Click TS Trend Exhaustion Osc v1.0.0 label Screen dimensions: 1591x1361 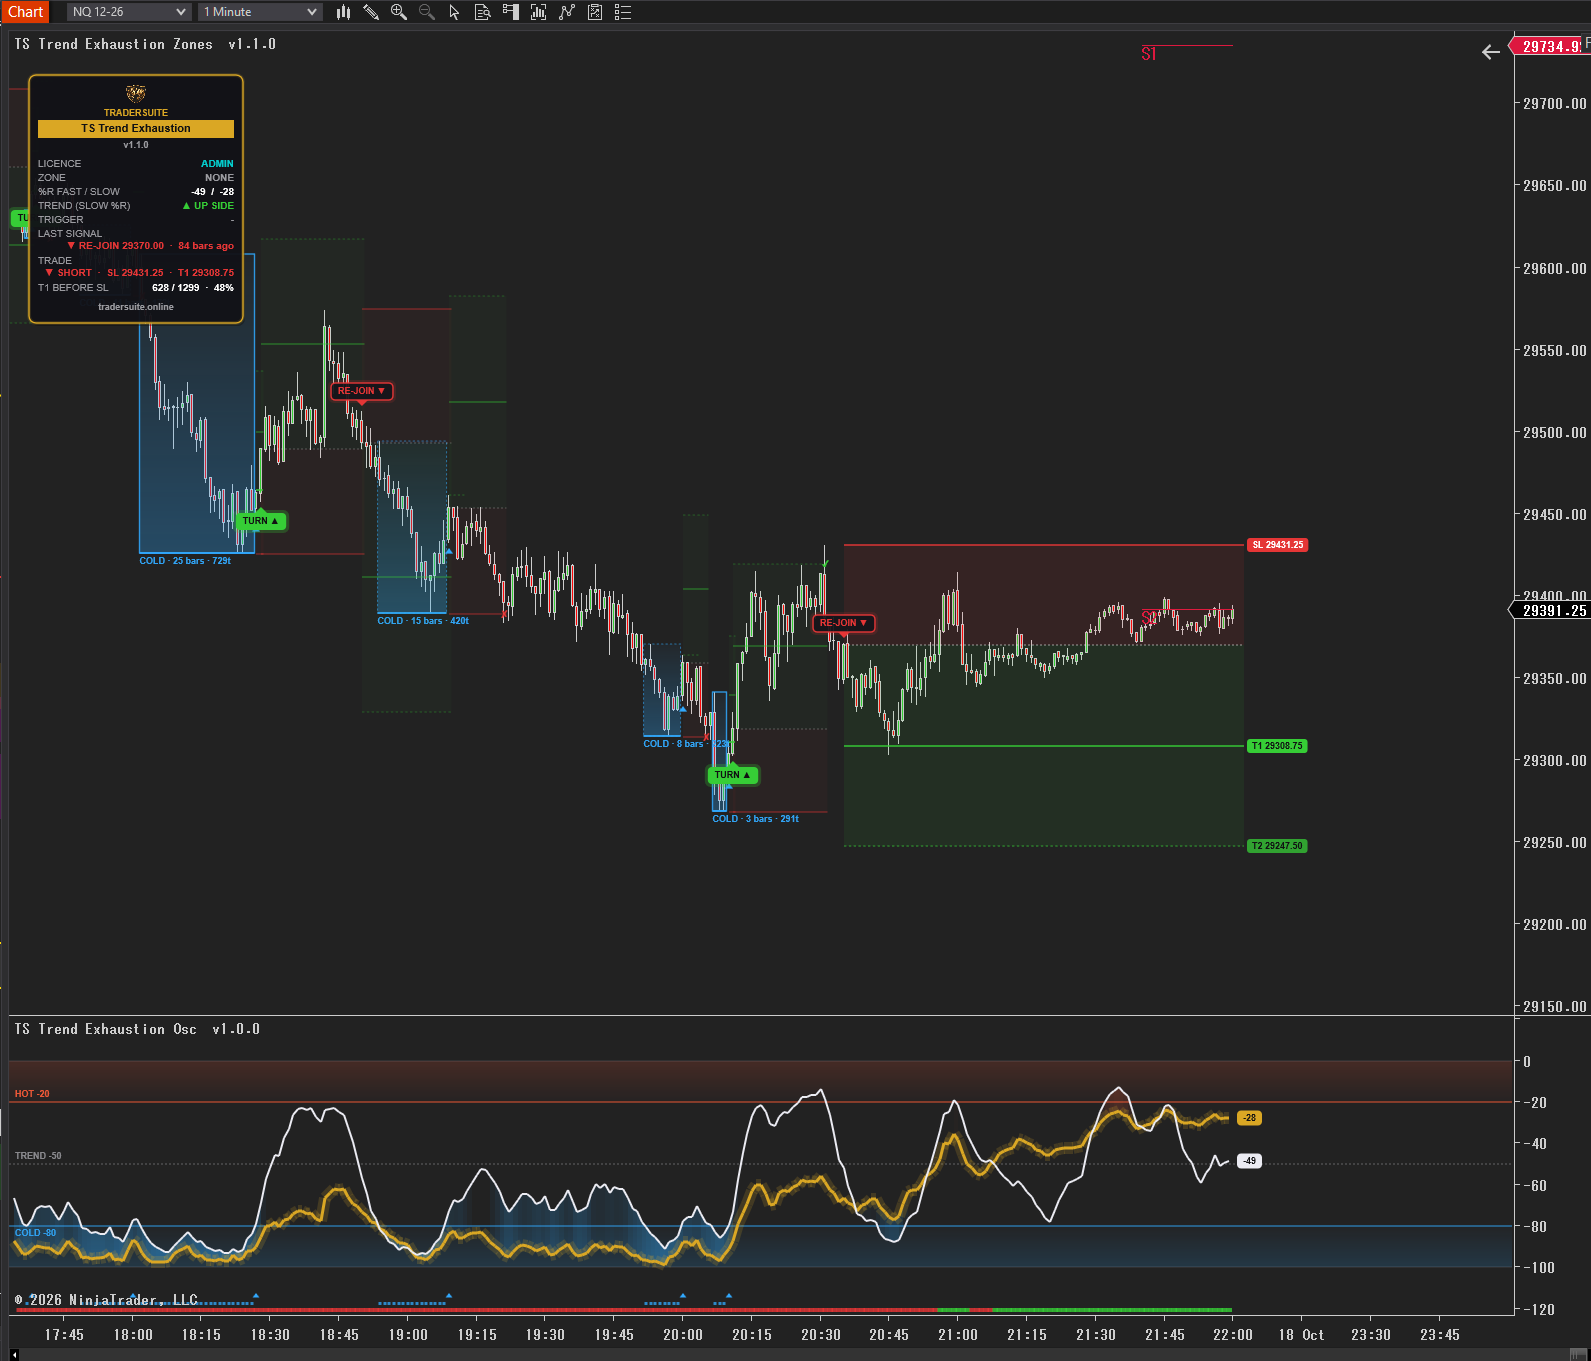click(x=137, y=1029)
